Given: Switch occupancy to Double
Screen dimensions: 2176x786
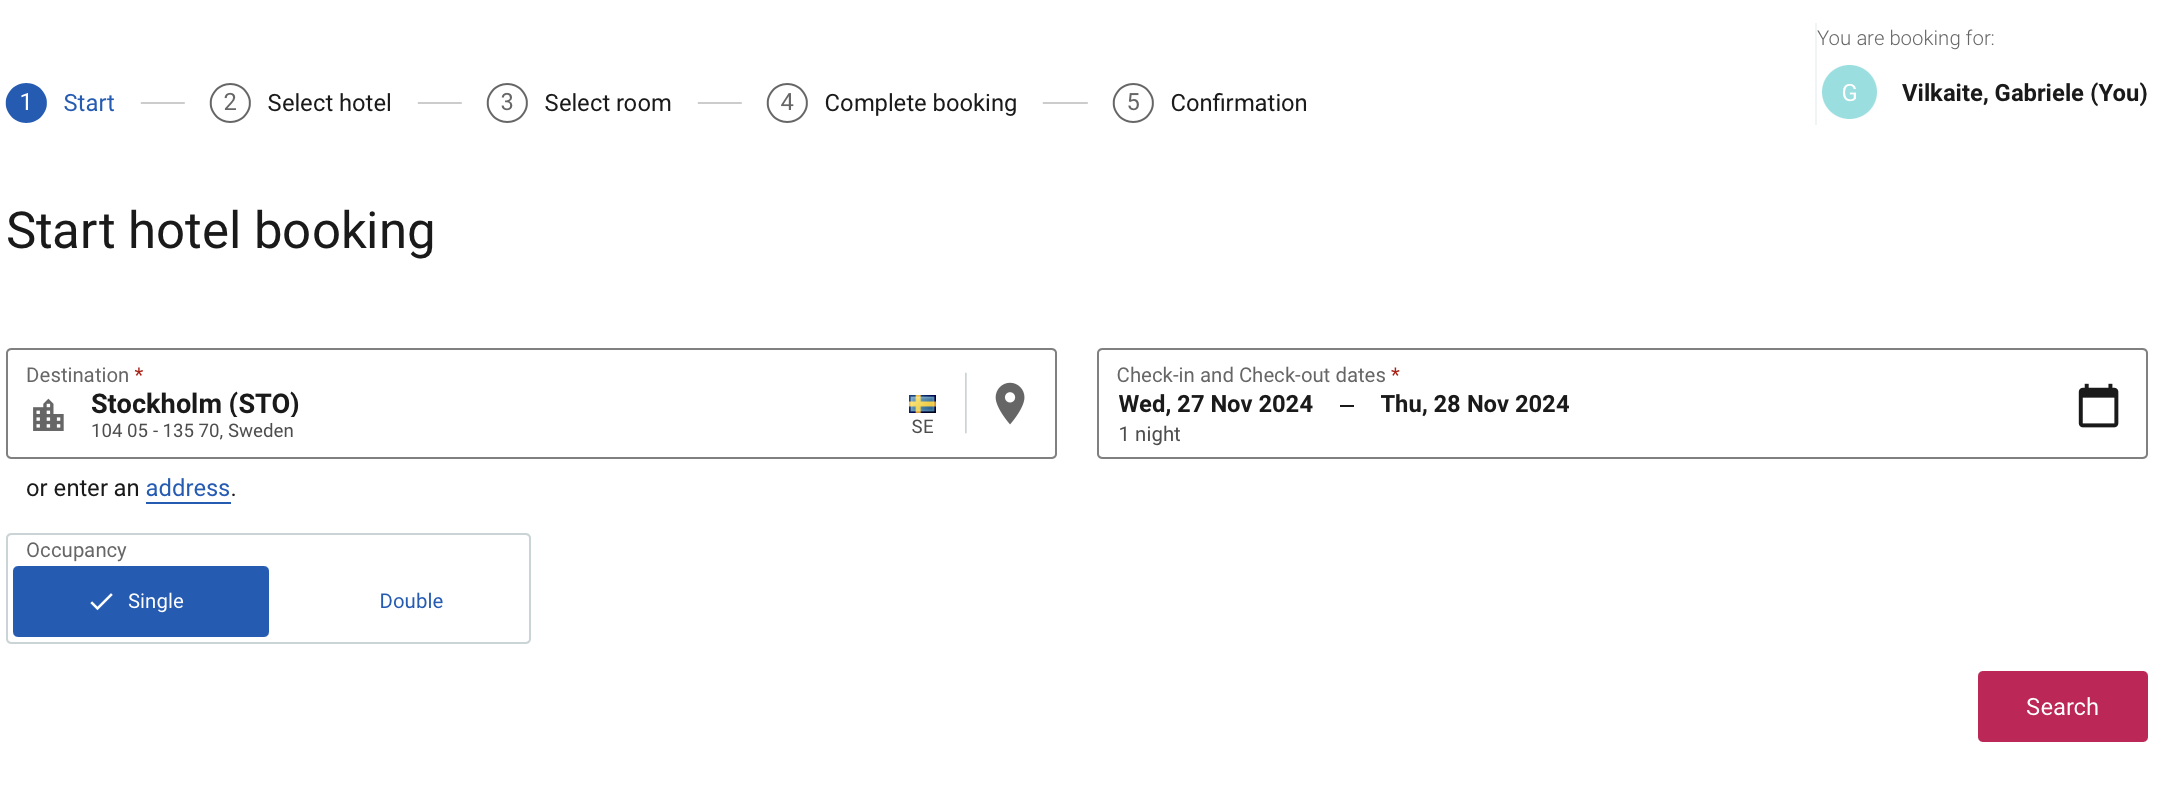Looking at the screenshot, I should coord(411,601).
